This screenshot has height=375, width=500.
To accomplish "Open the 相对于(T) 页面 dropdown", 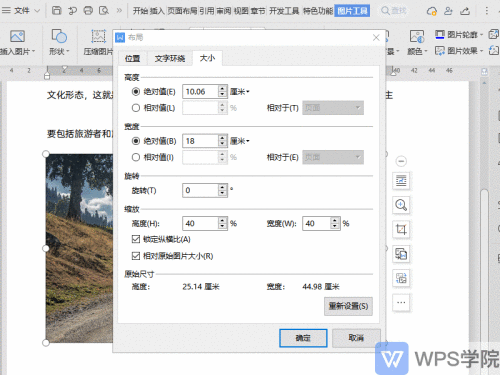I will point(333,108).
